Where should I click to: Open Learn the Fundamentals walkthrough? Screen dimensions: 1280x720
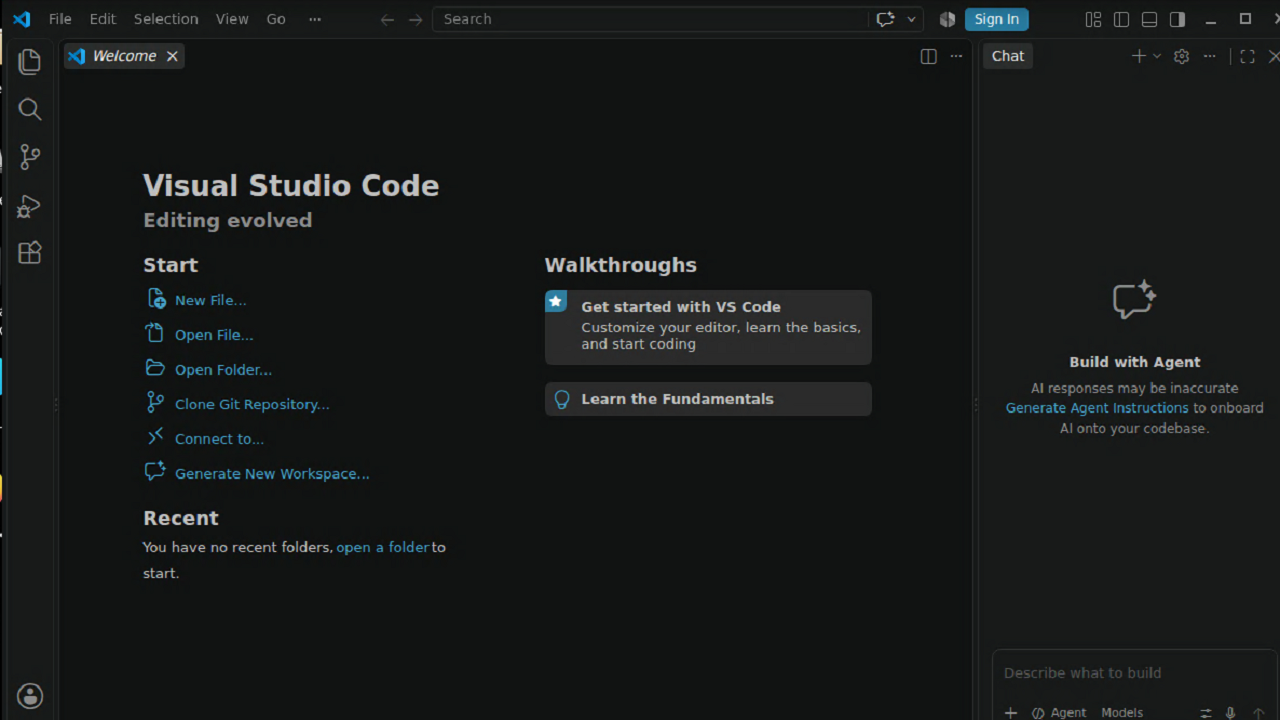pyautogui.click(x=708, y=399)
